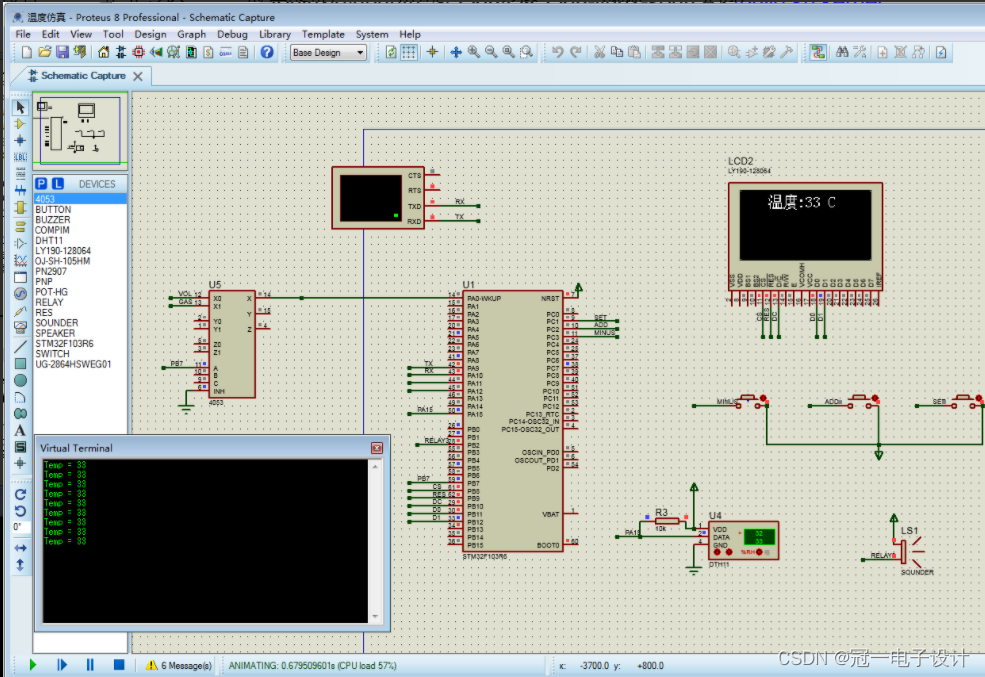This screenshot has width=985, height=677.
Task: Select the 2D Graphics Circle tool
Action: point(20,380)
